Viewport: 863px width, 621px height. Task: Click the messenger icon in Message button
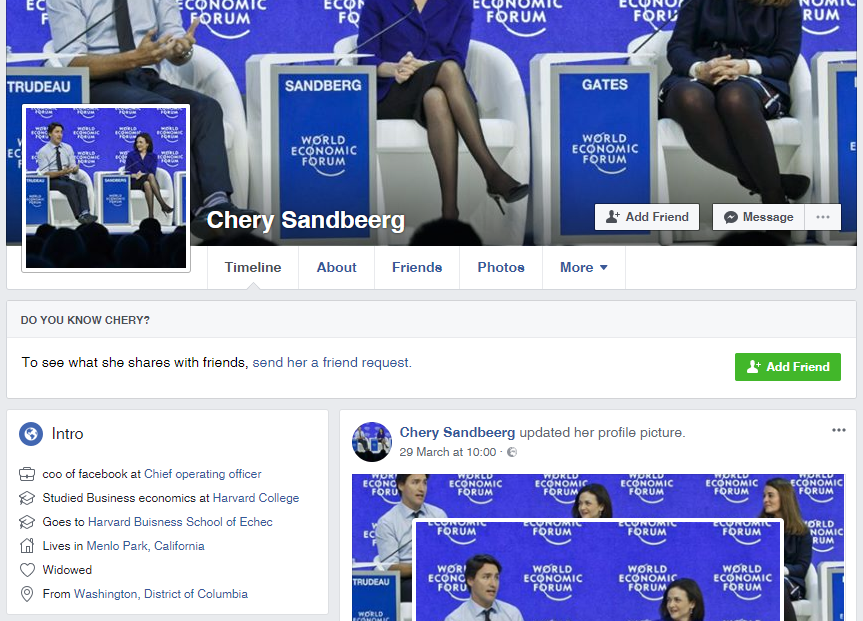pyautogui.click(x=731, y=217)
